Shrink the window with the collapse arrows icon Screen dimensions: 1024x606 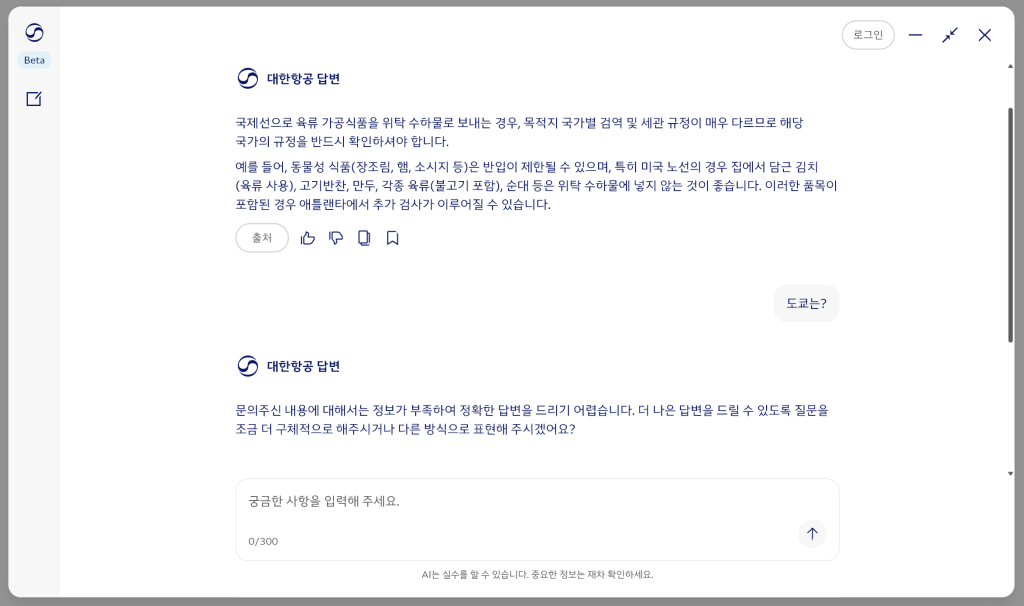pos(950,35)
